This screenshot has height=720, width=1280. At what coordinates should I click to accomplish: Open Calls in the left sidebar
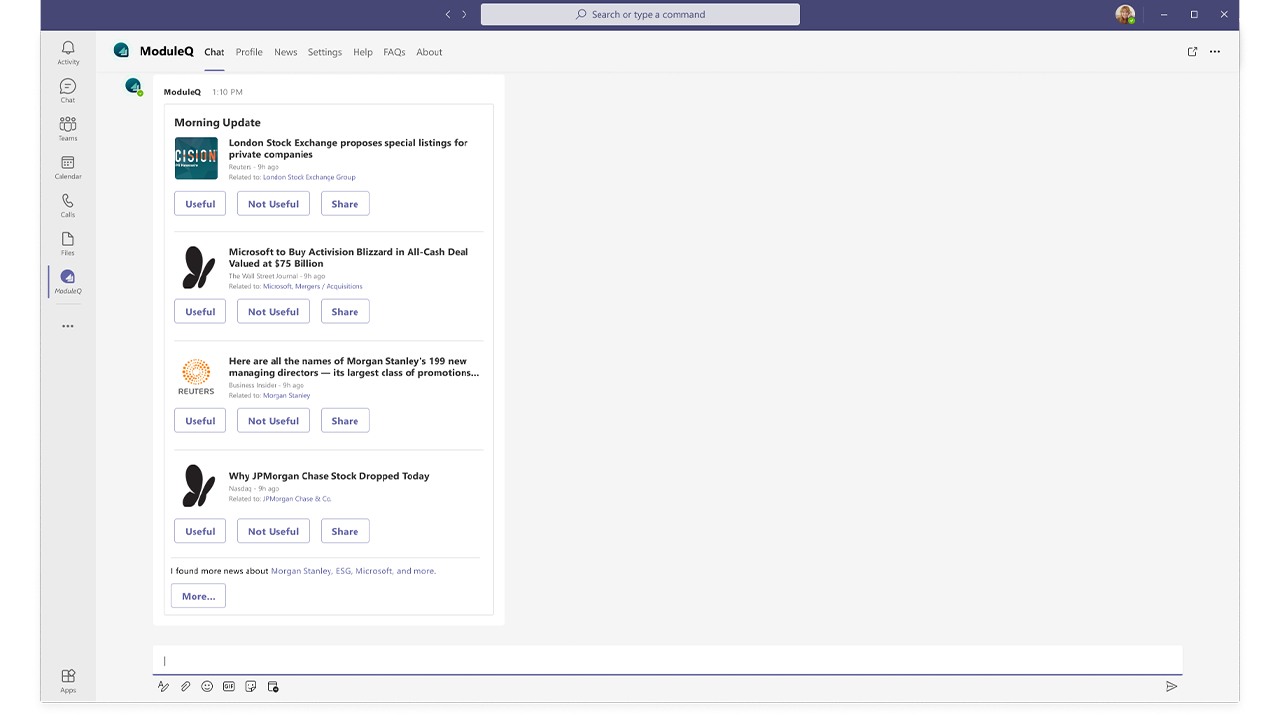click(x=68, y=205)
